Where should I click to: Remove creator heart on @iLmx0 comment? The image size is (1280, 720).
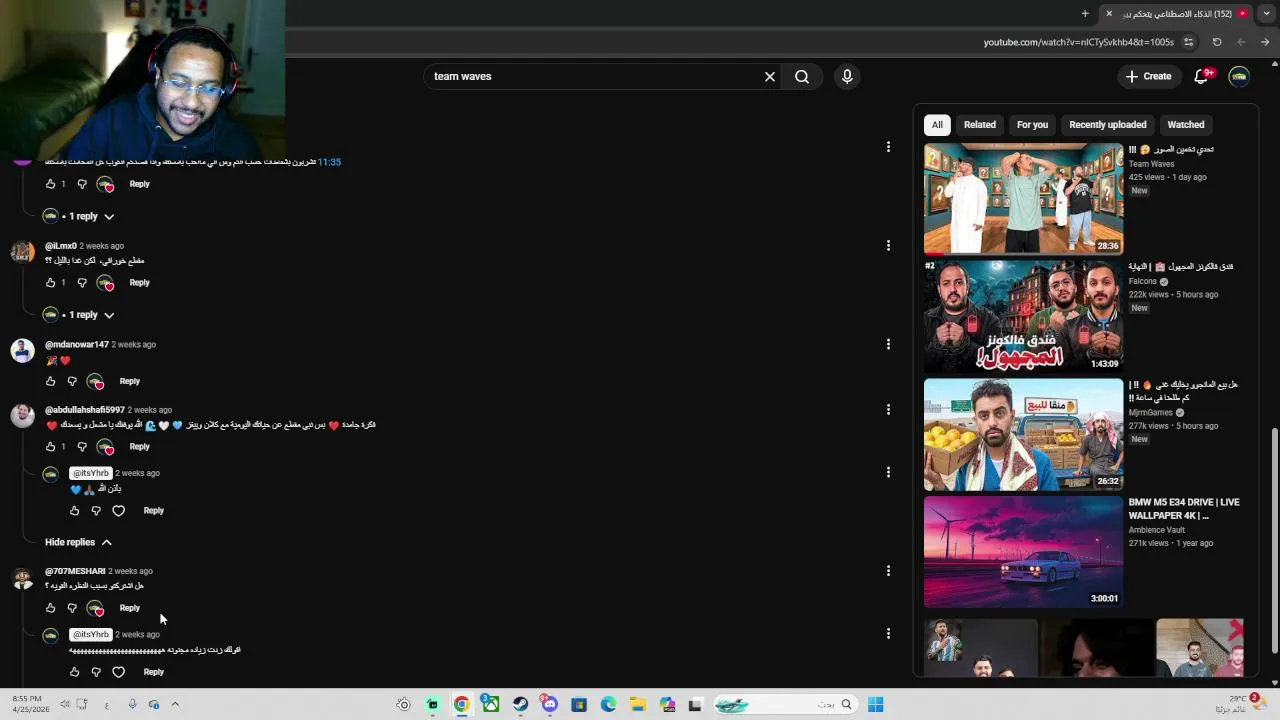coord(105,283)
